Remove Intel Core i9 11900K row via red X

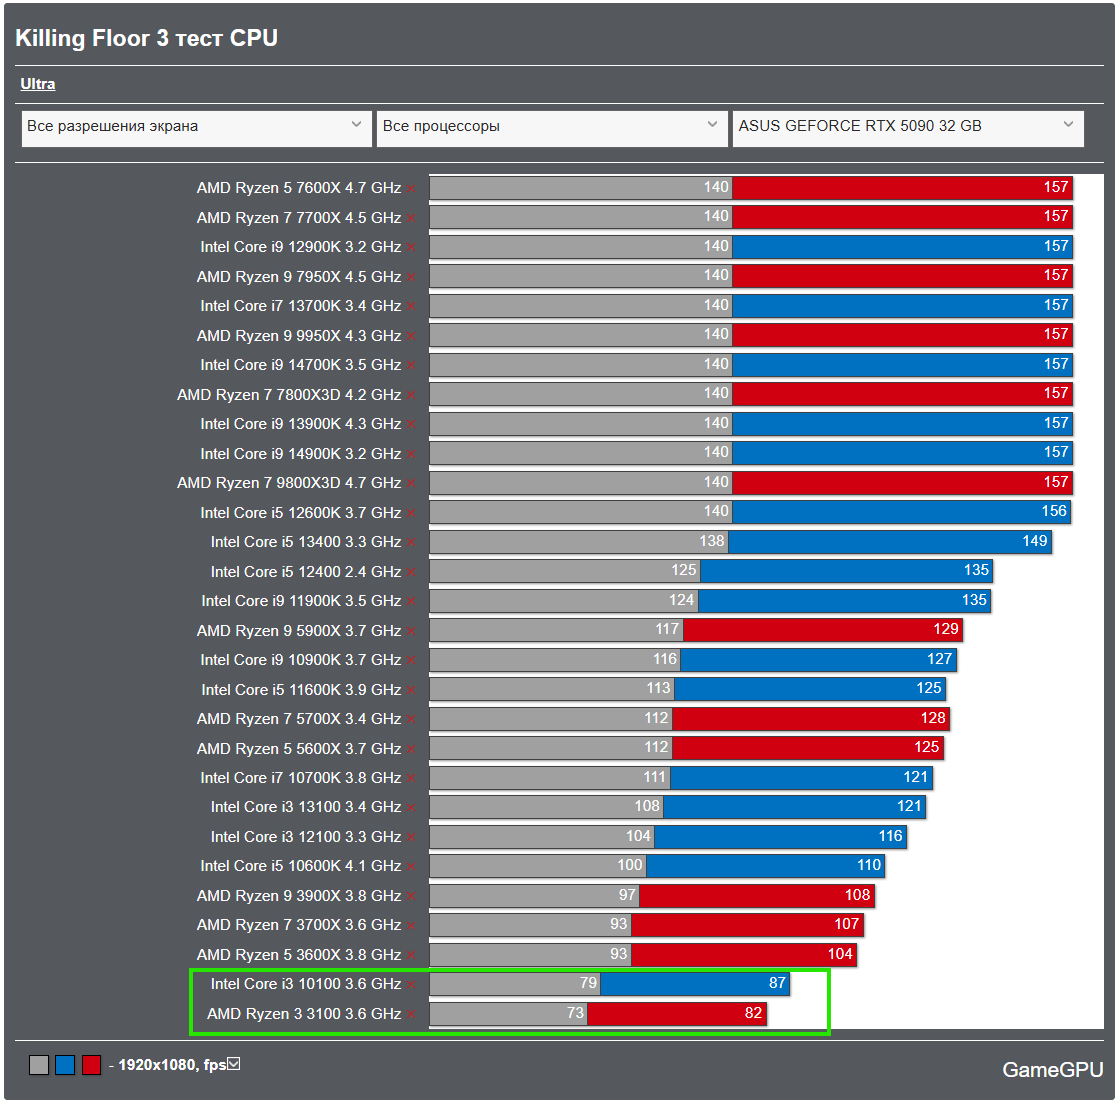coord(411,602)
